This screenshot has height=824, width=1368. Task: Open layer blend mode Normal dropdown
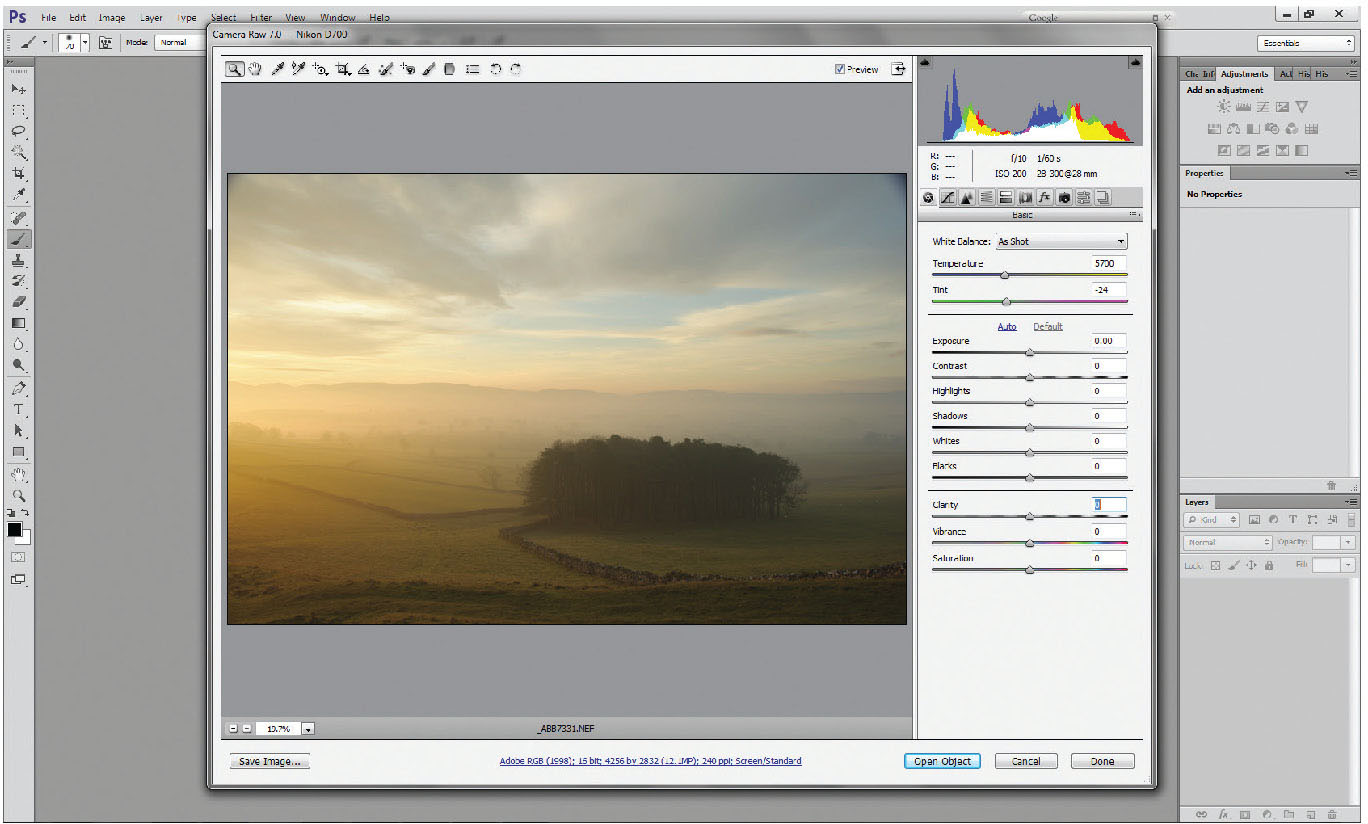[x=1228, y=542]
